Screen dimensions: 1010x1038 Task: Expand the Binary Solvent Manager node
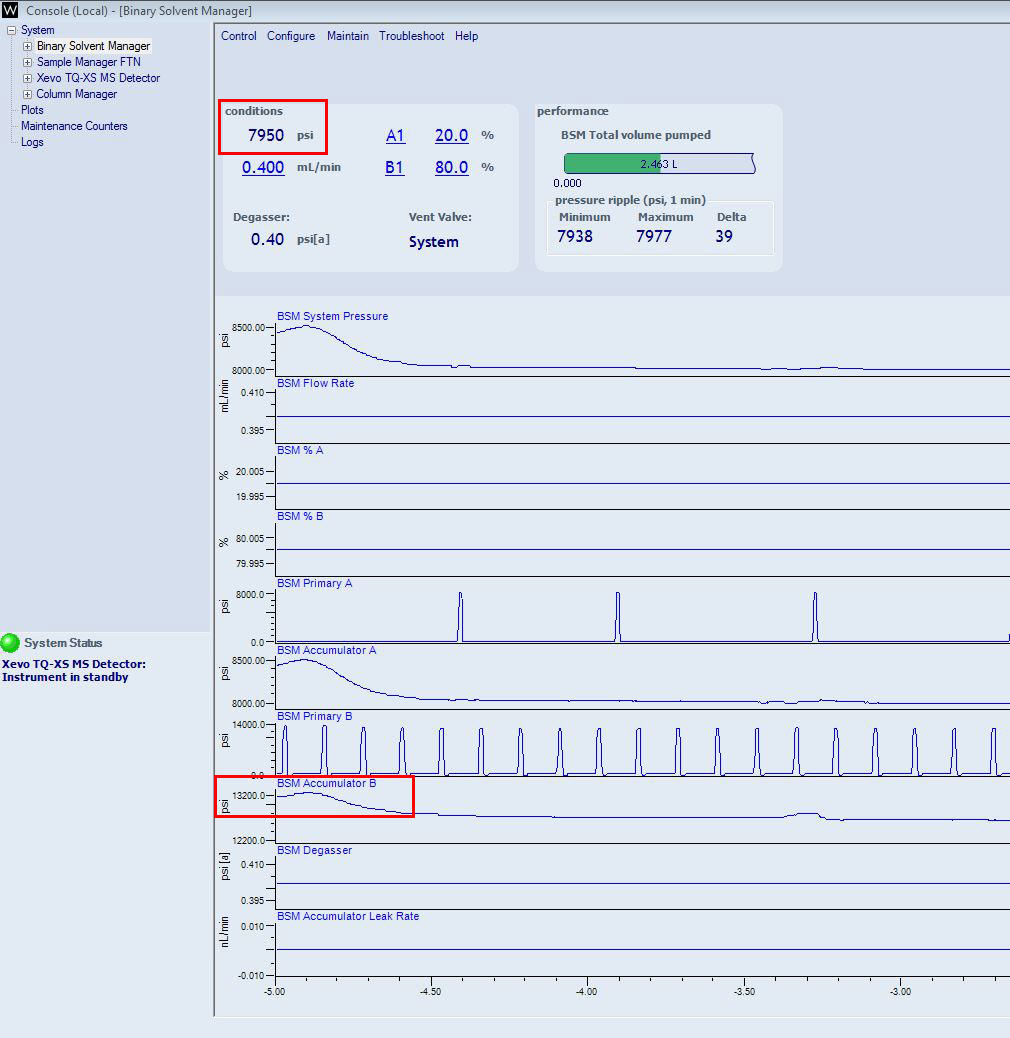27,46
